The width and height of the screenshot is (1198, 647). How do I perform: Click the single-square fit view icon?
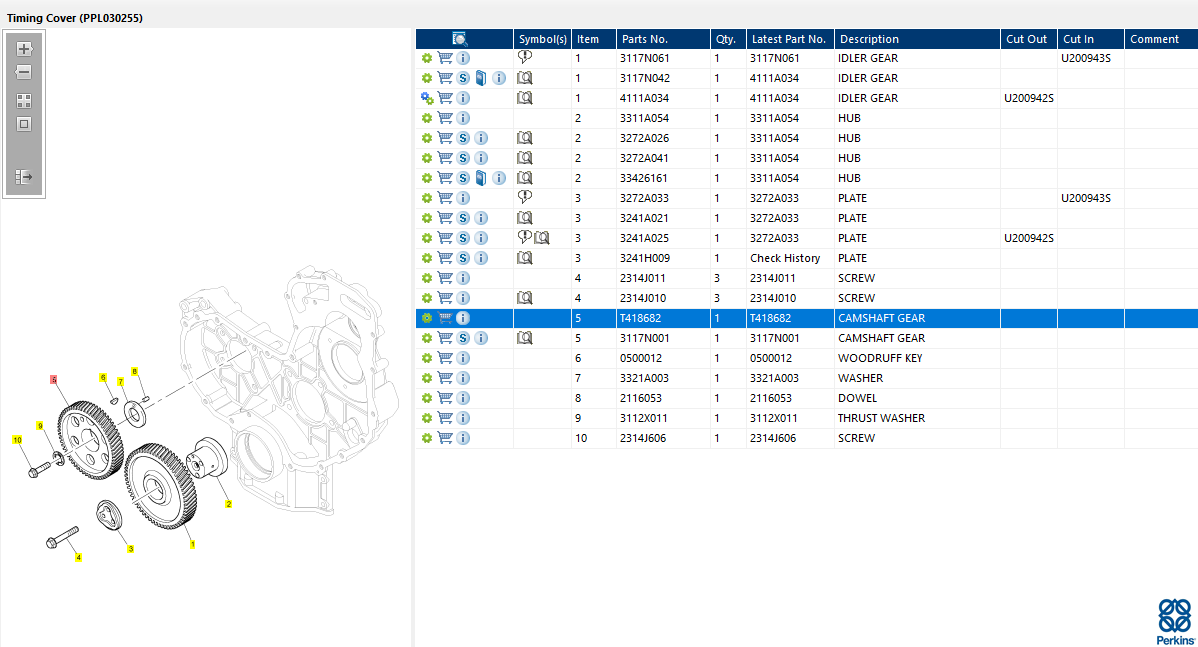coord(24,124)
